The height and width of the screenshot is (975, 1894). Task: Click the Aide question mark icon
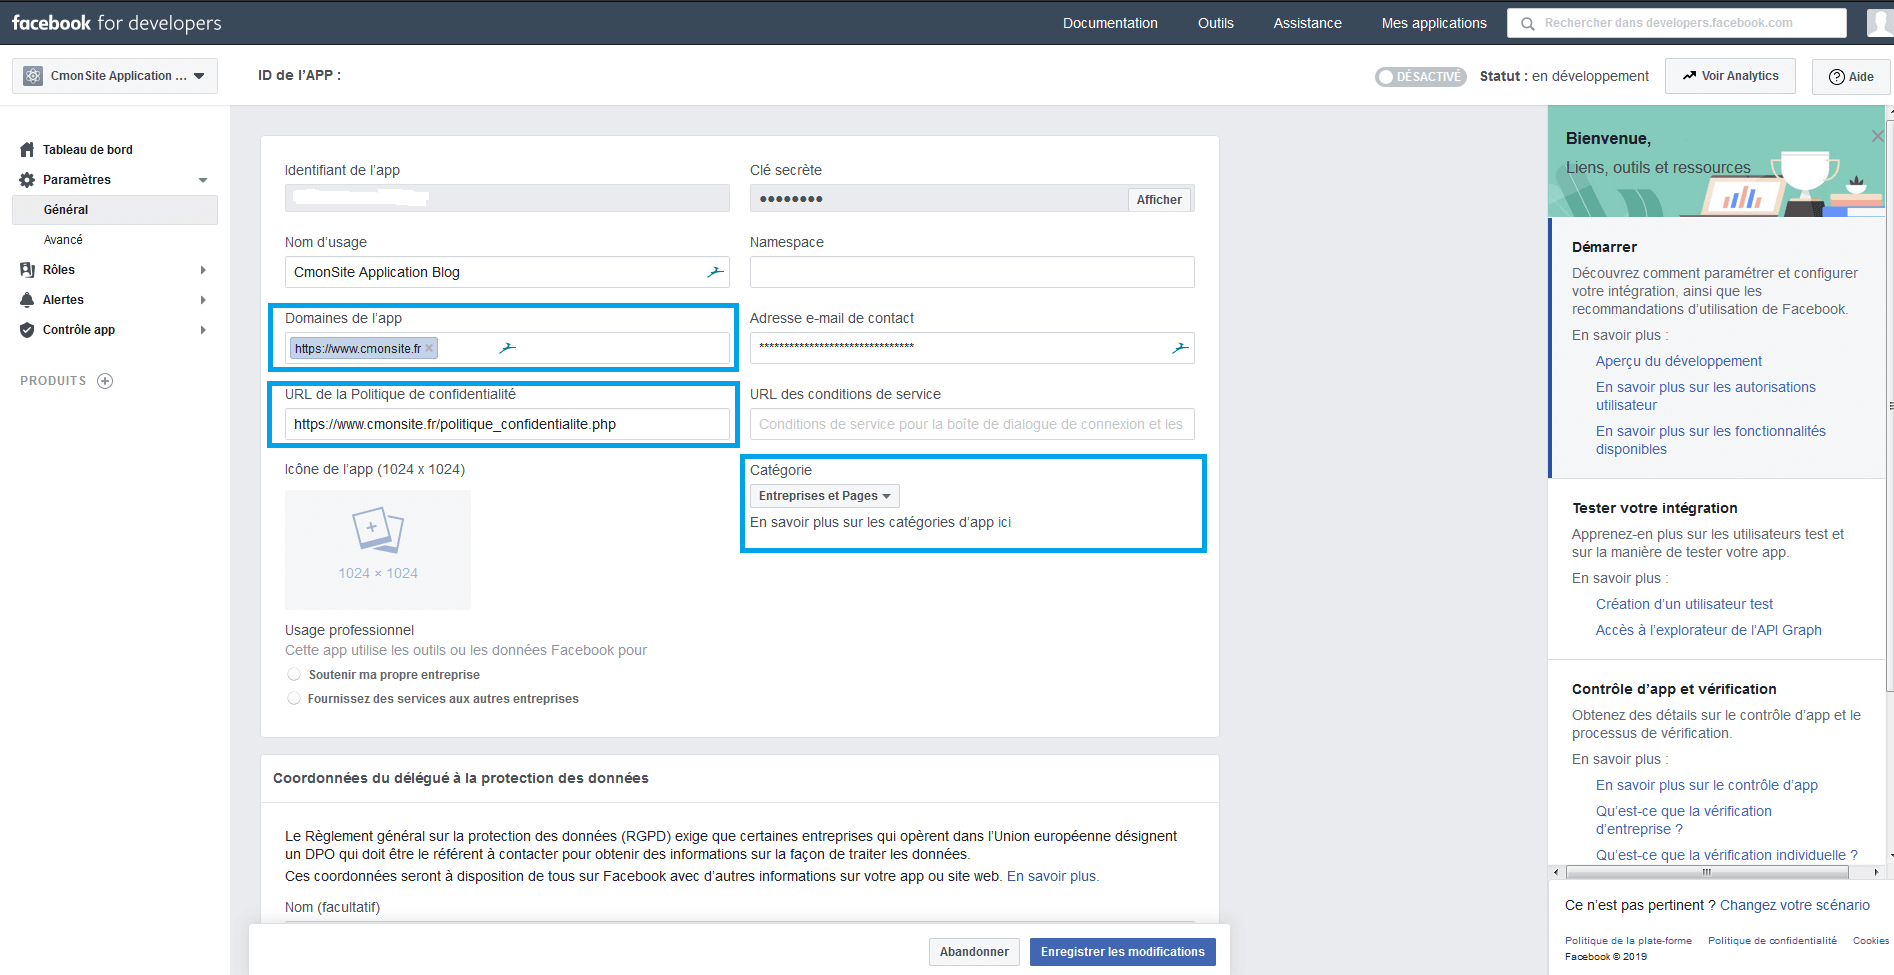(1836, 77)
